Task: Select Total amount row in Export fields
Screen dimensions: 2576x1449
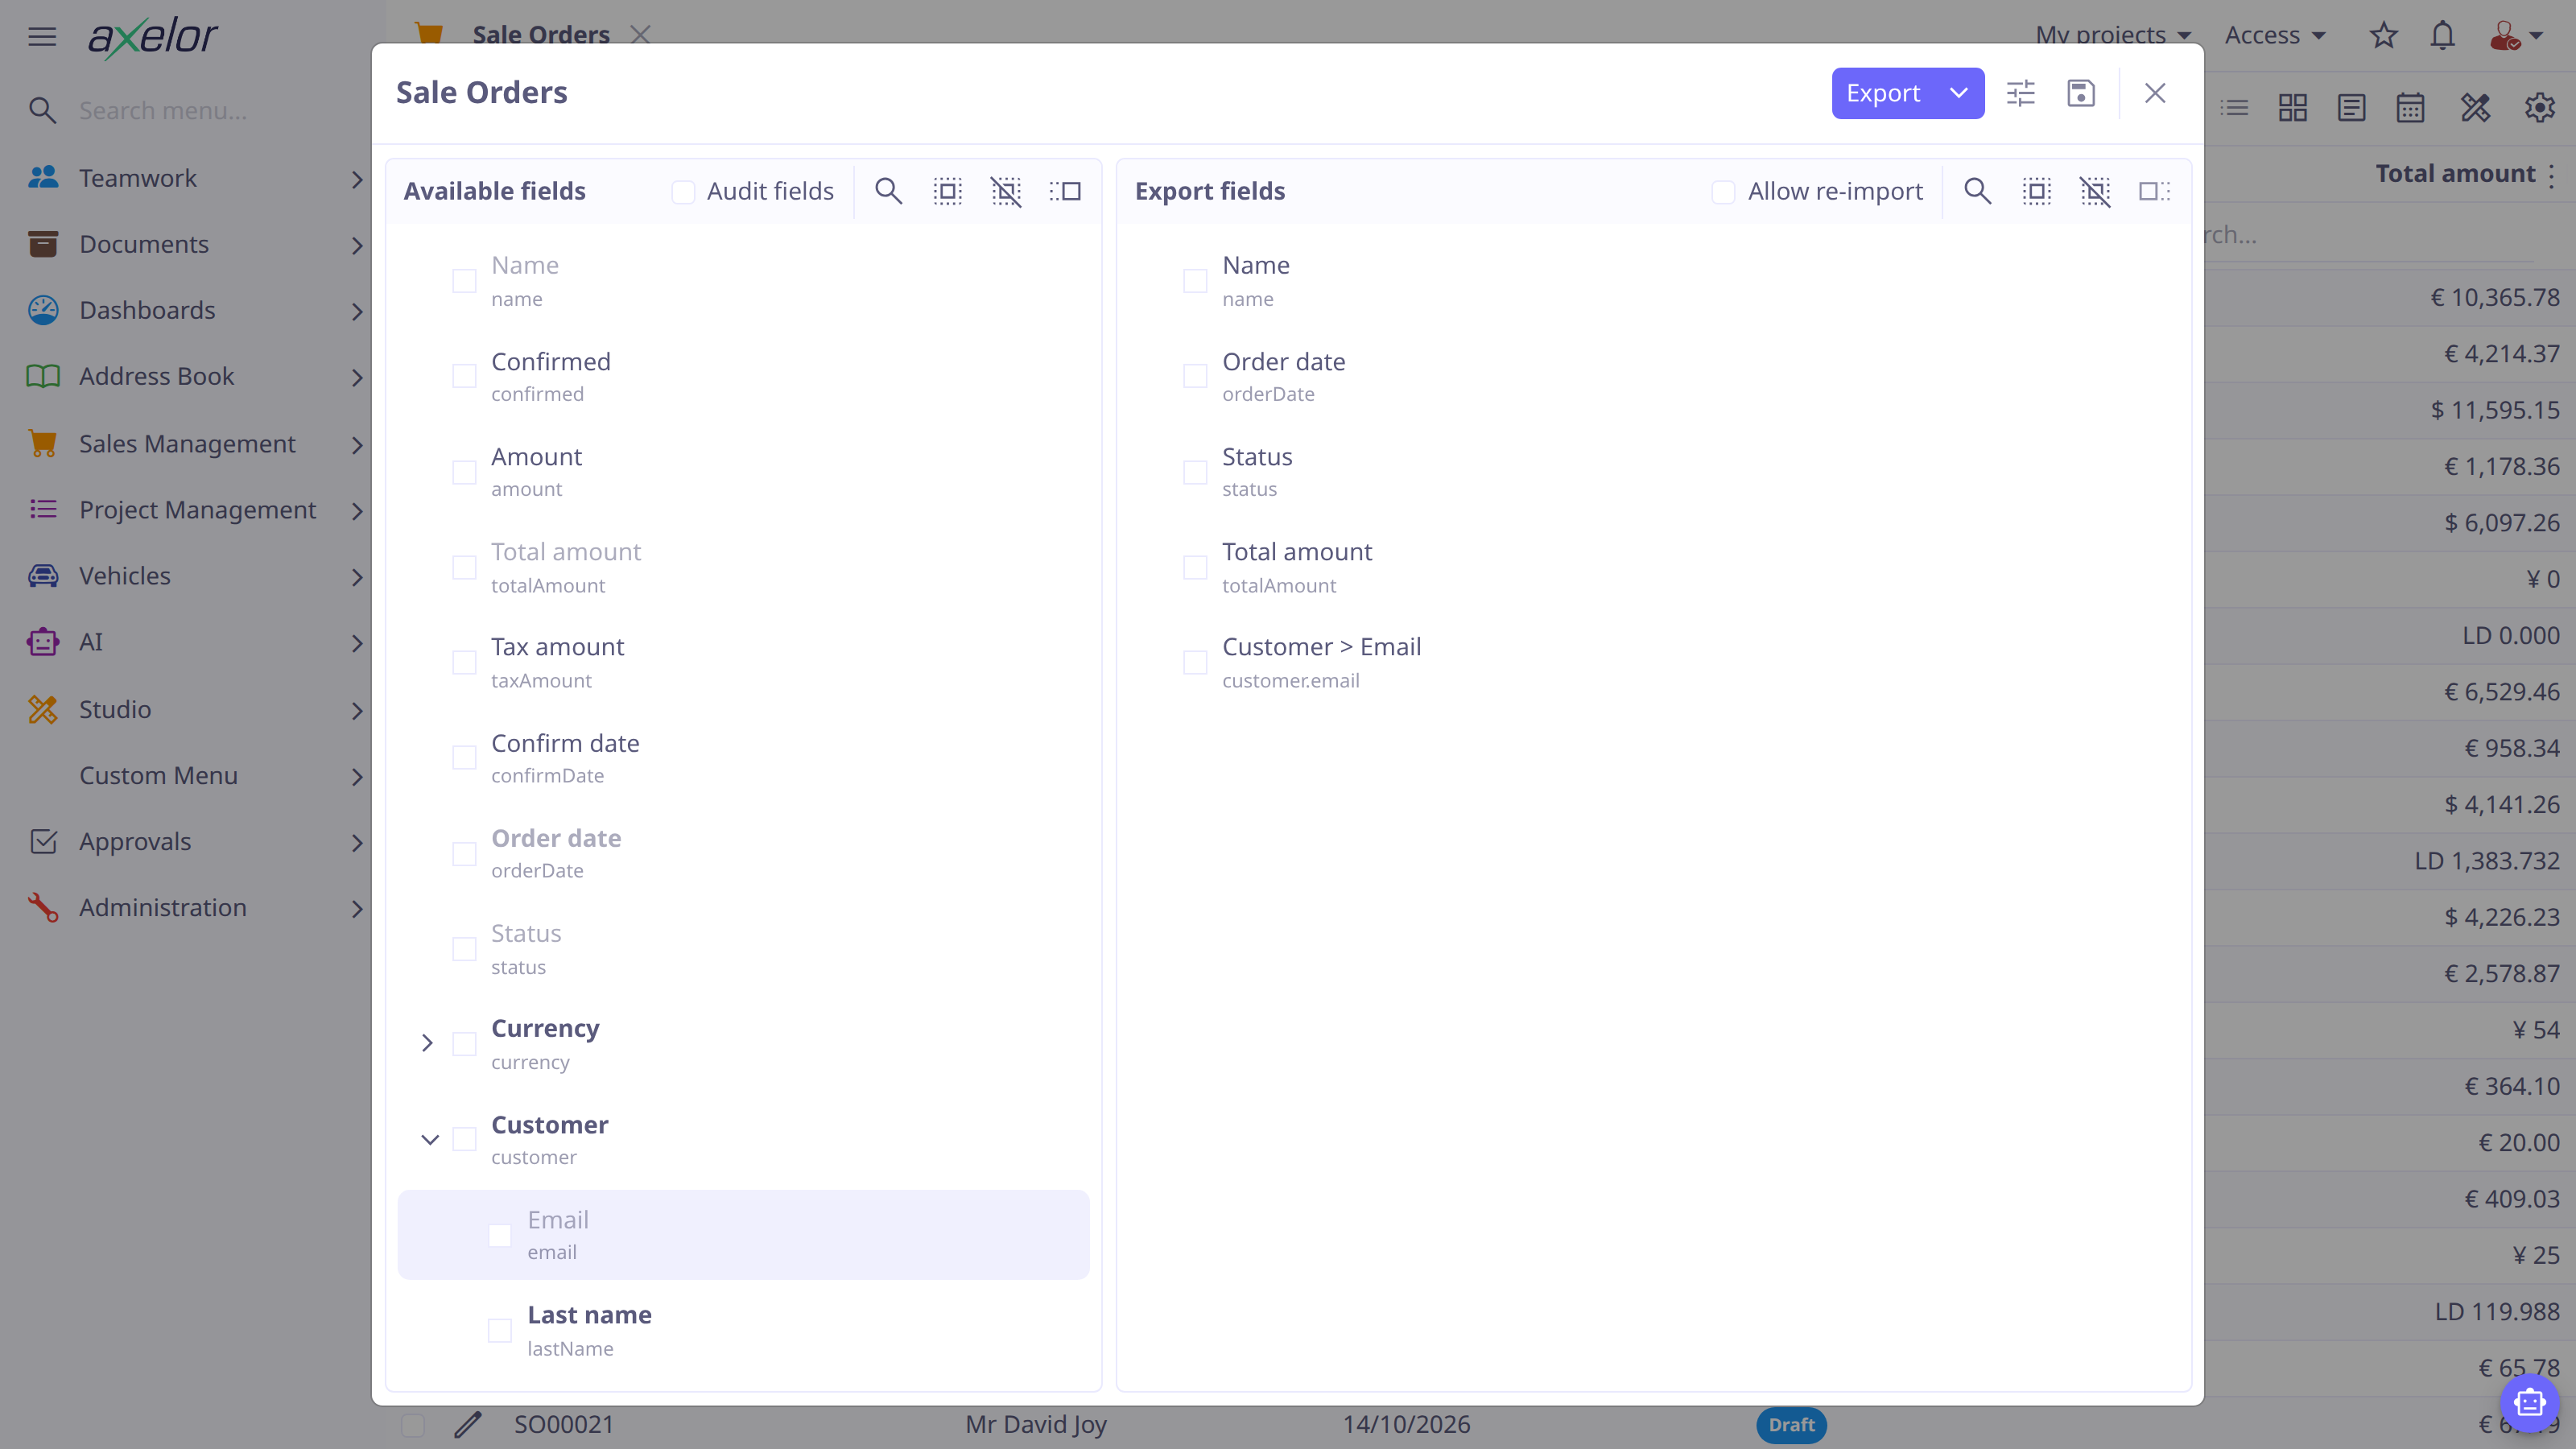Action: click(1654, 567)
